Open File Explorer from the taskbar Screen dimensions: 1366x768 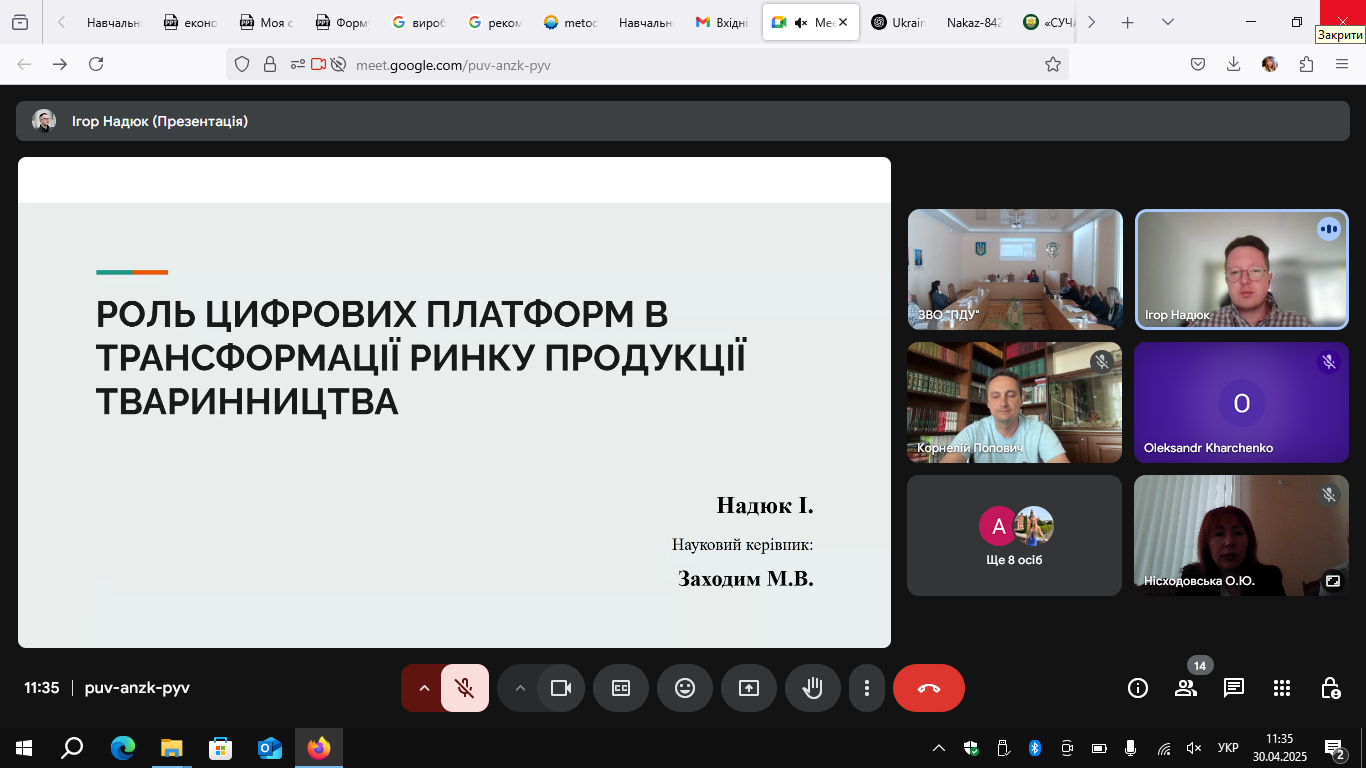[x=172, y=748]
